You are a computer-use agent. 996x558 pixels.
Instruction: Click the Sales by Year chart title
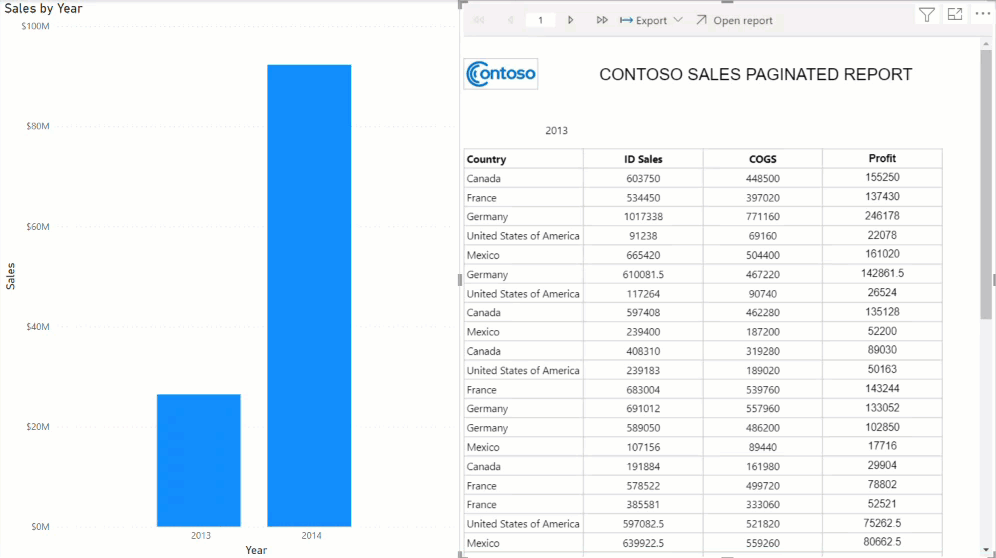43,8
